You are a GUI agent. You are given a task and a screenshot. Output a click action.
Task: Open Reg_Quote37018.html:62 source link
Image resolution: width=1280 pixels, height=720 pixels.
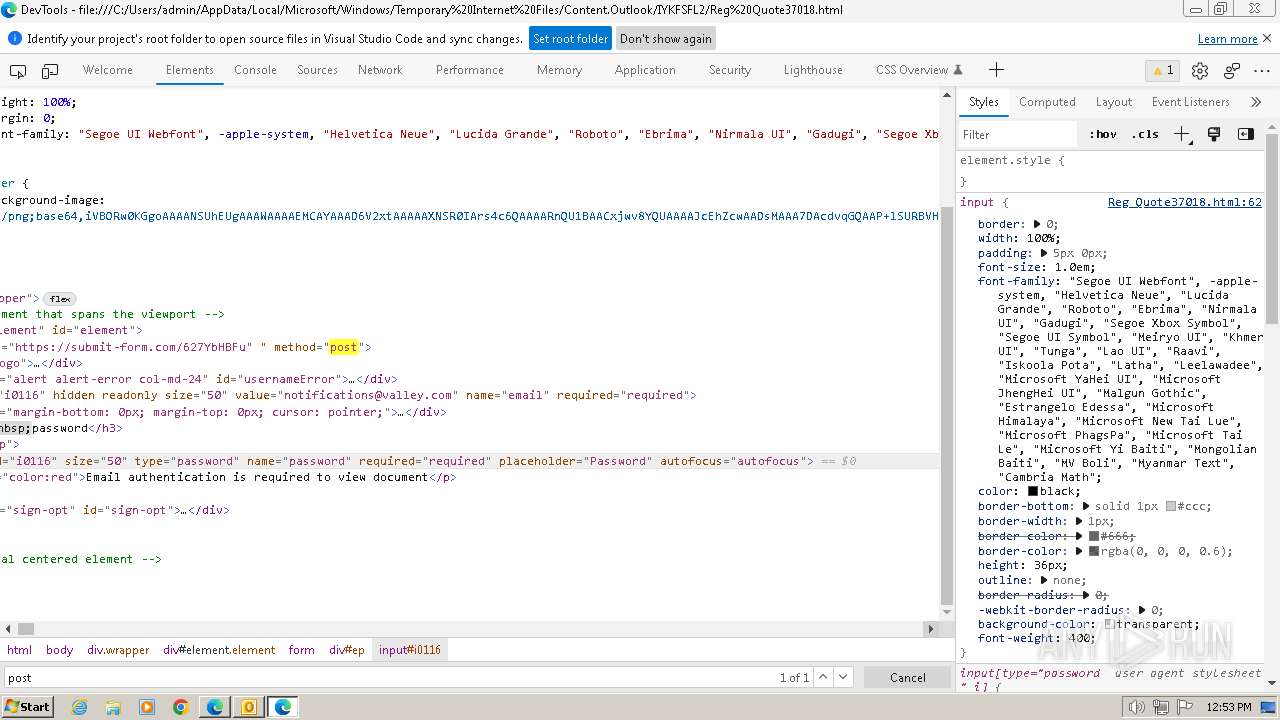(1185, 202)
